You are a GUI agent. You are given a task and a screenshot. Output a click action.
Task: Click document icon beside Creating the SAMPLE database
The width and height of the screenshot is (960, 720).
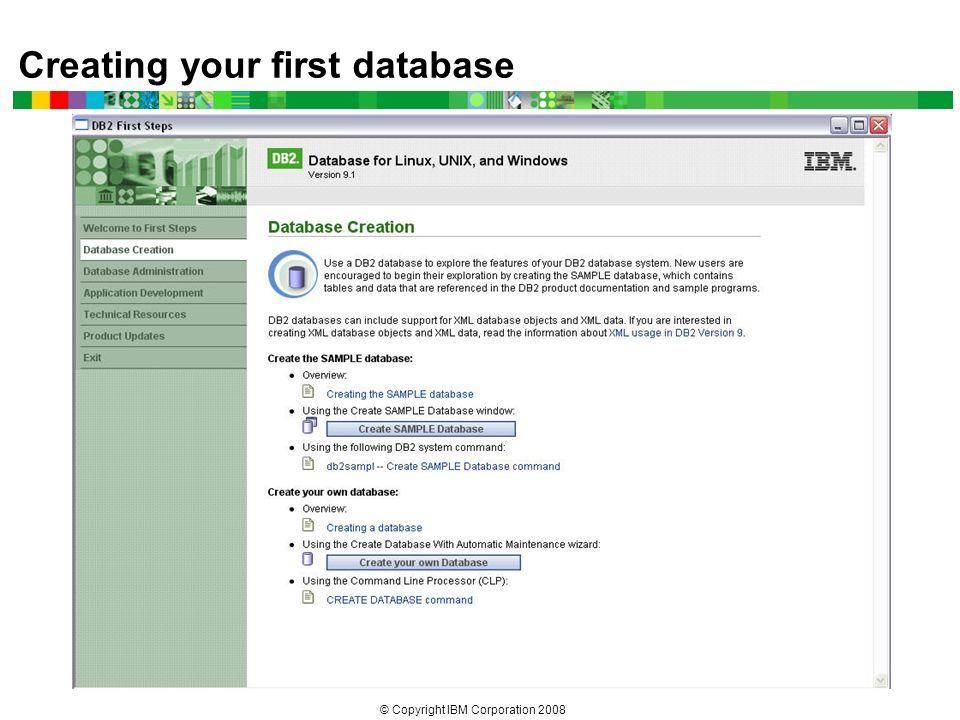point(309,391)
